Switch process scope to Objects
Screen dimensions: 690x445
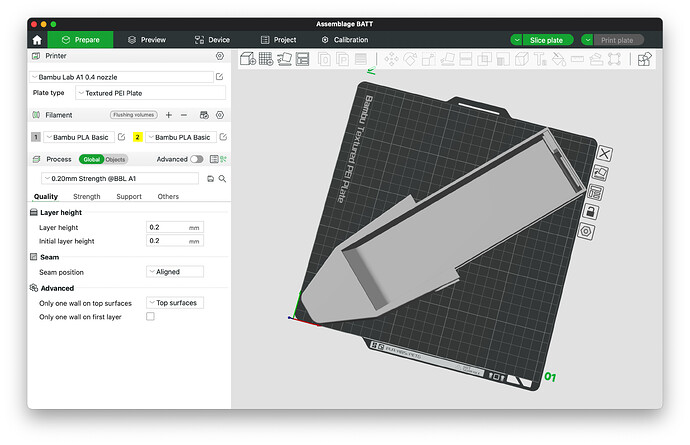tap(115, 159)
